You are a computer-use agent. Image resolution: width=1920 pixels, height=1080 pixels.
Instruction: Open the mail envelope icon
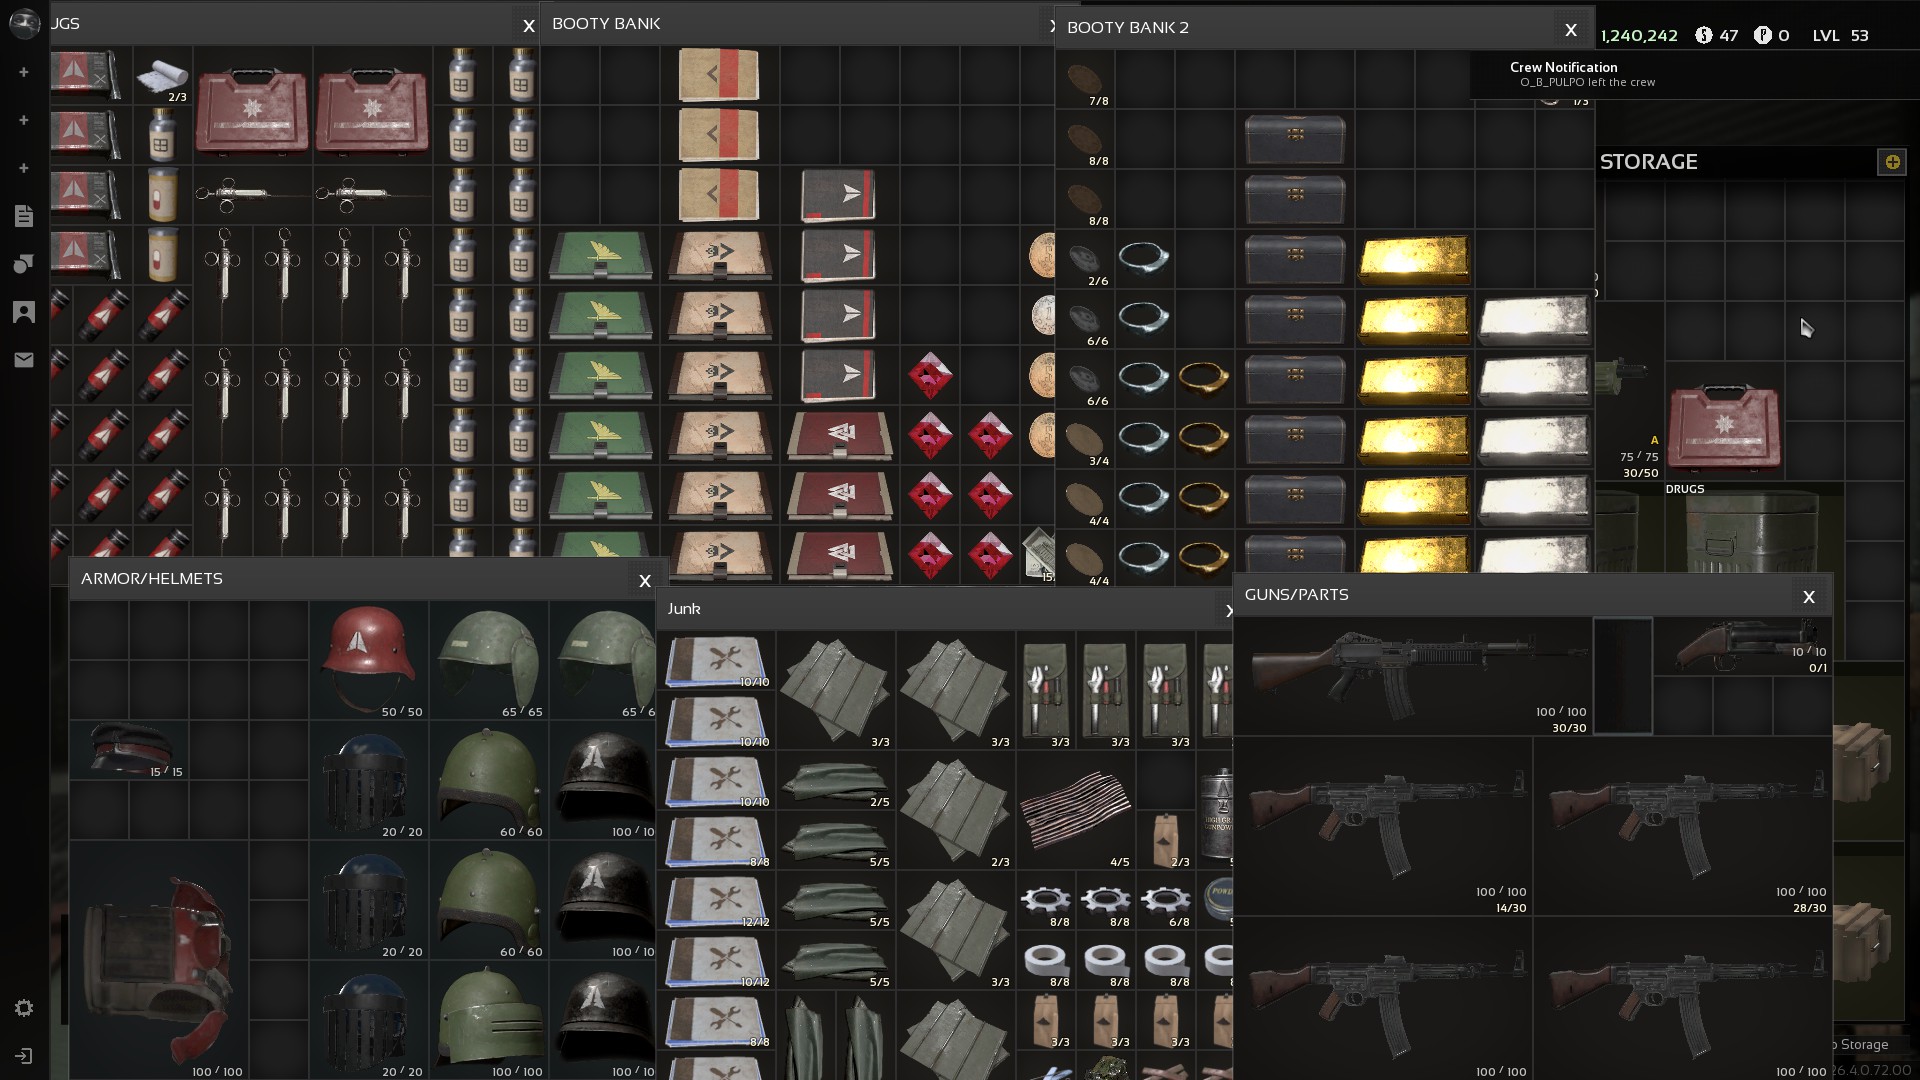pyautogui.click(x=24, y=360)
